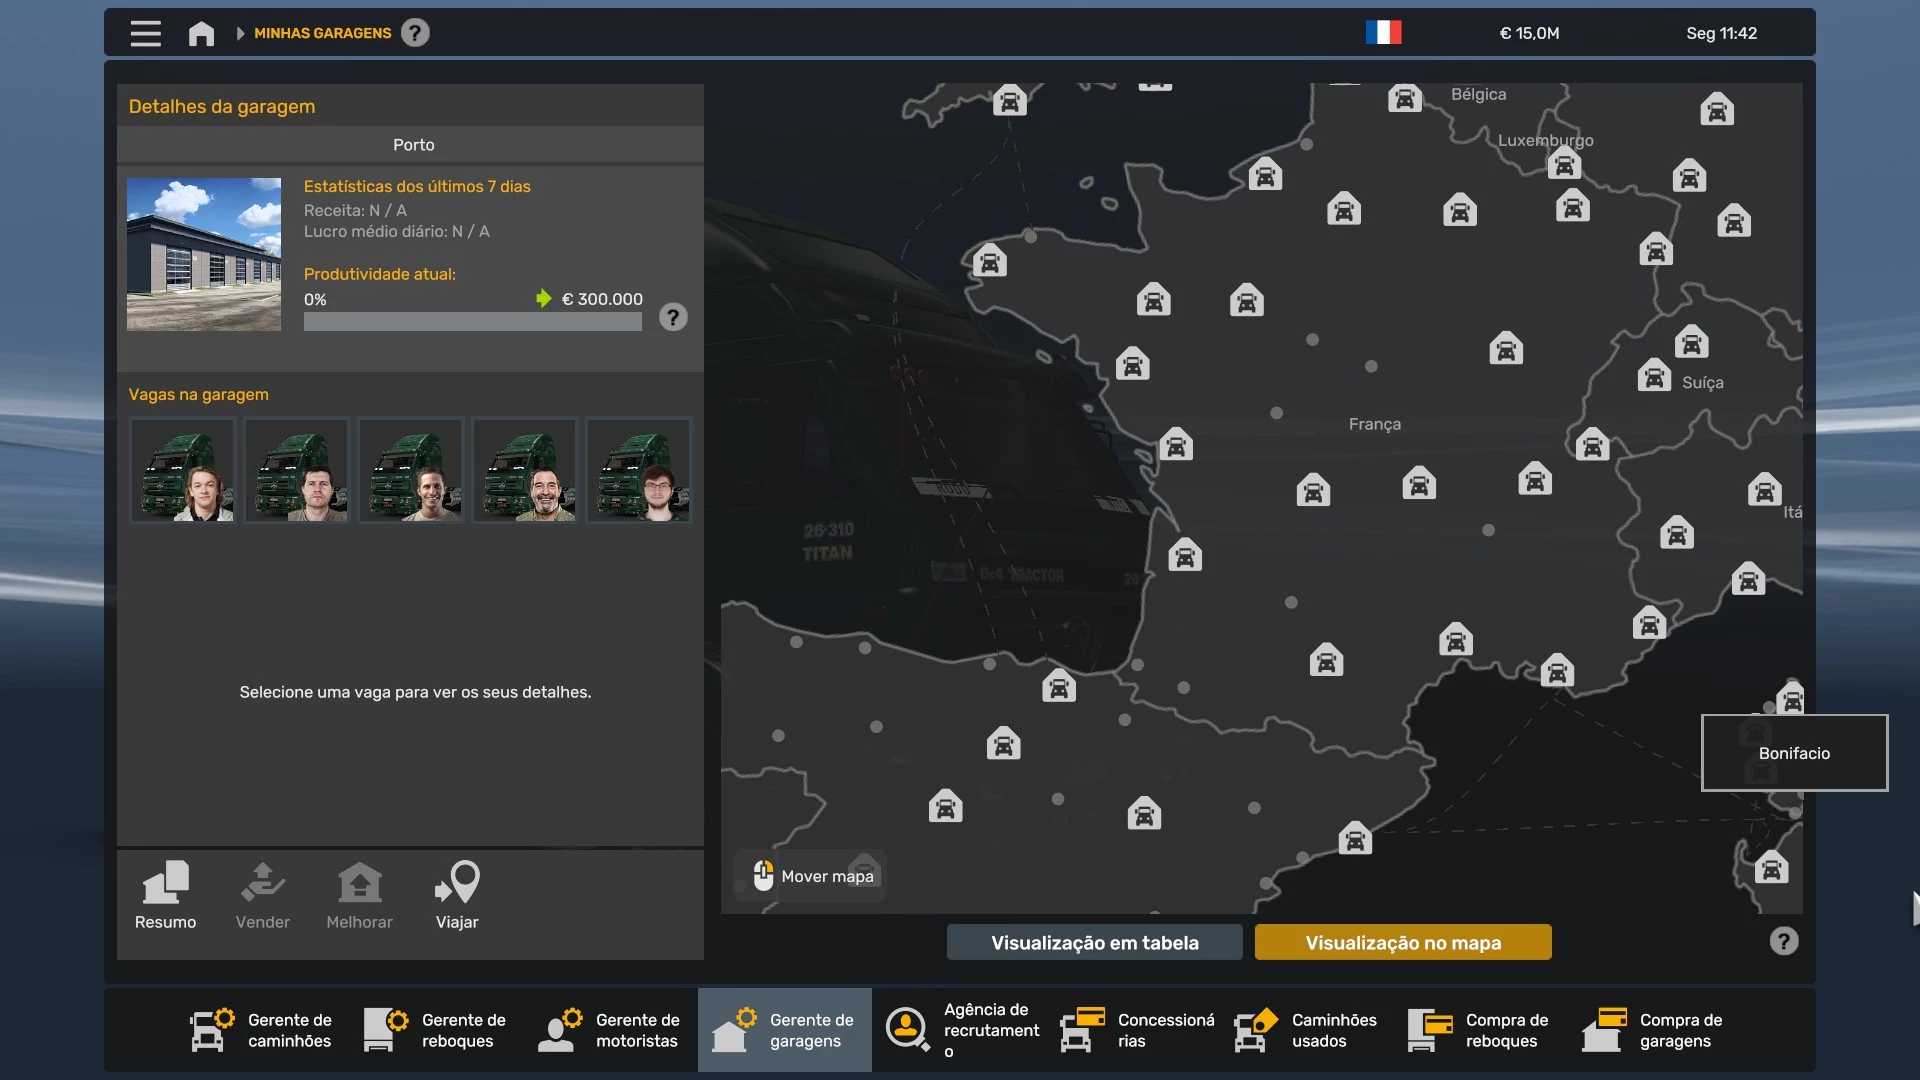
Task: Open the hamburger main menu
Action: (x=145, y=33)
